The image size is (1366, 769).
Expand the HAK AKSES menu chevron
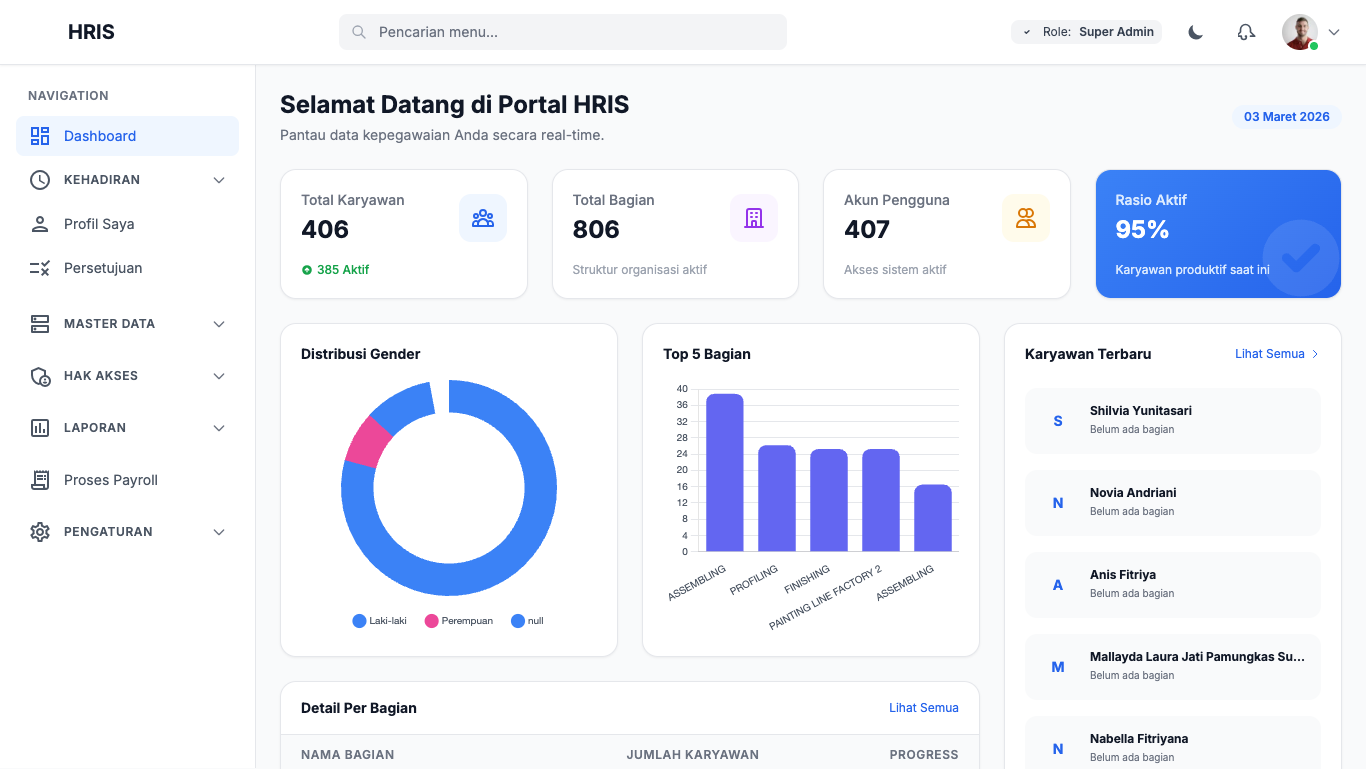(219, 376)
